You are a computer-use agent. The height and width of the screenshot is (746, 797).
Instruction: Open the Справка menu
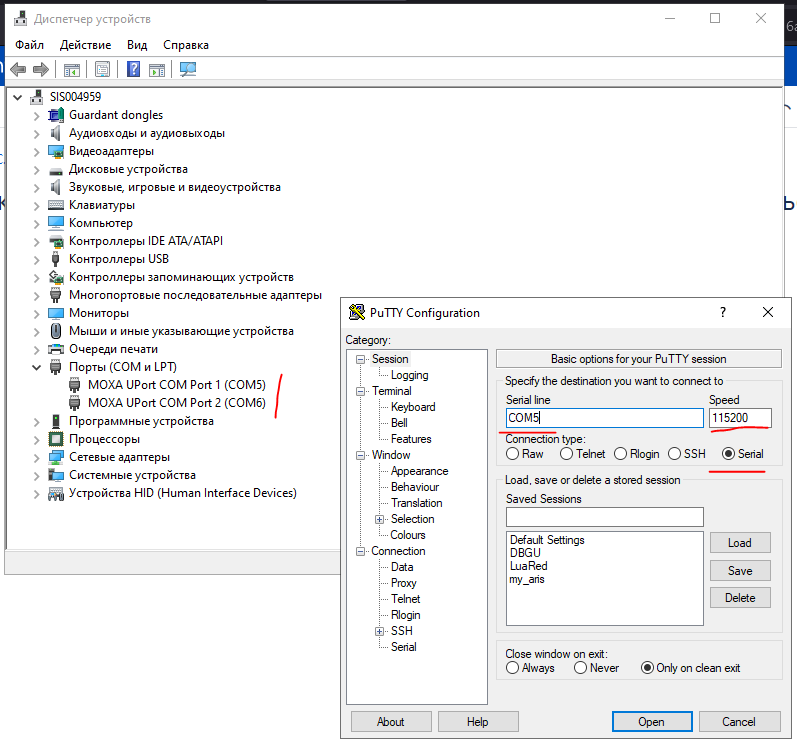(x=186, y=45)
